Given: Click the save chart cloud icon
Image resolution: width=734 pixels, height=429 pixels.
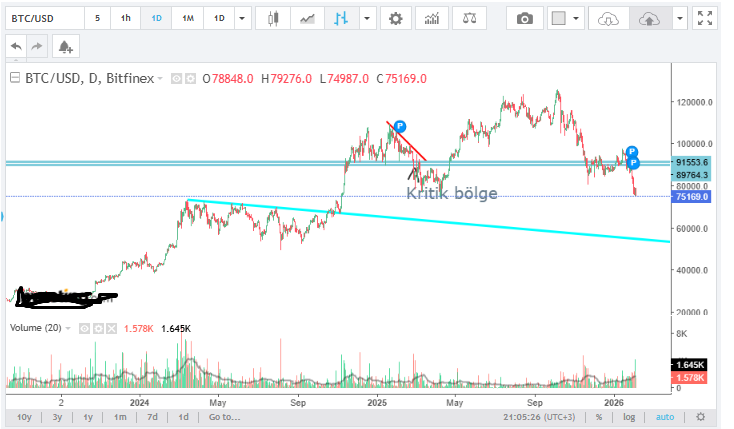Looking at the screenshot, I should point(648,18).
